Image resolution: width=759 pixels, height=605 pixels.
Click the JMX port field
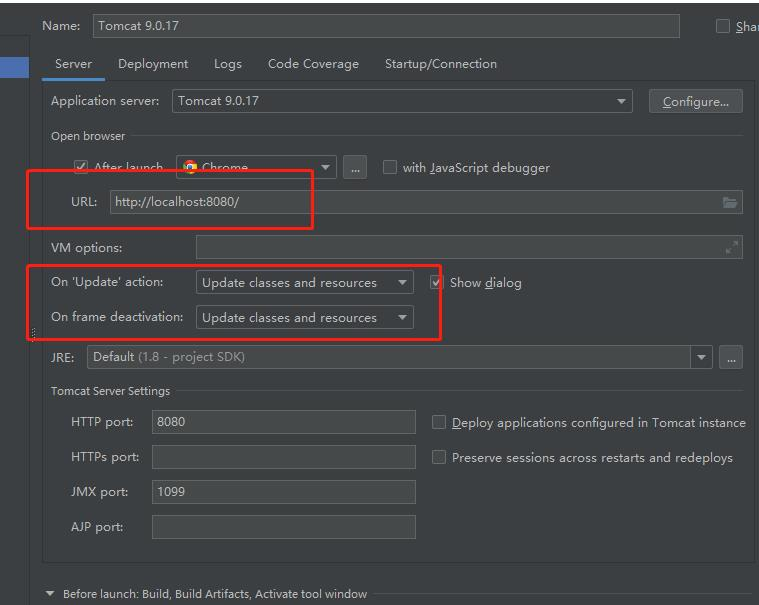(284, 492)
